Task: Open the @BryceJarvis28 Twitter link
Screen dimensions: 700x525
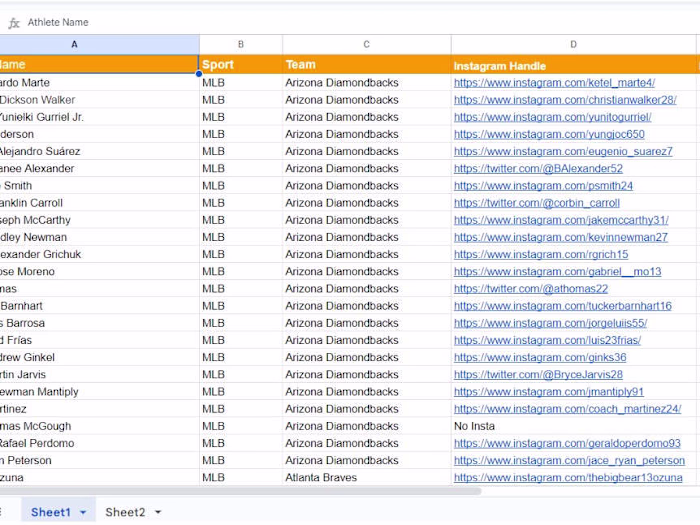Action: [x=538, y=375]
